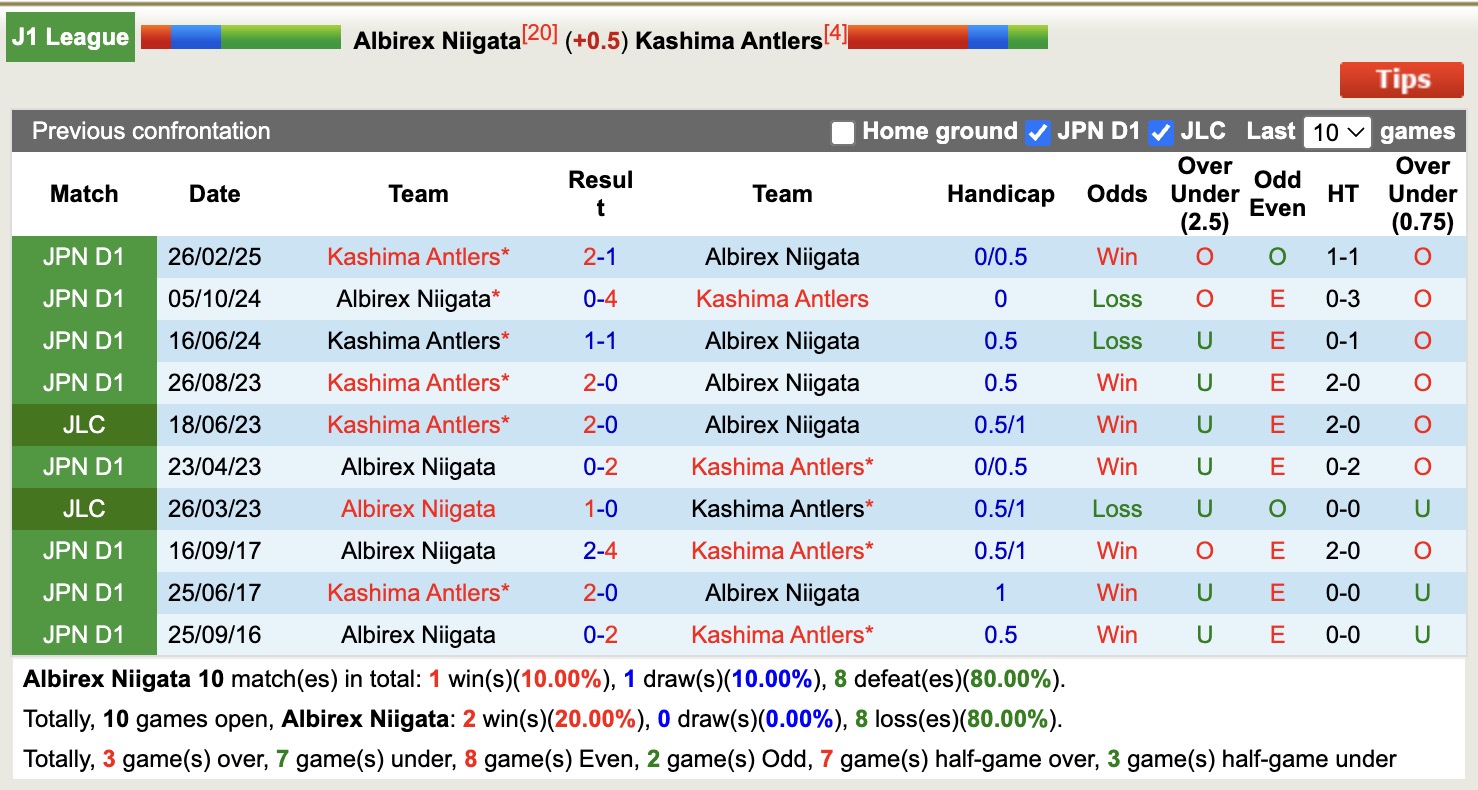The width and height of the screenshot is (1478, 790).
Task: Click the JLC label on the 18/06/23 row
Action: tap(84, 425)
